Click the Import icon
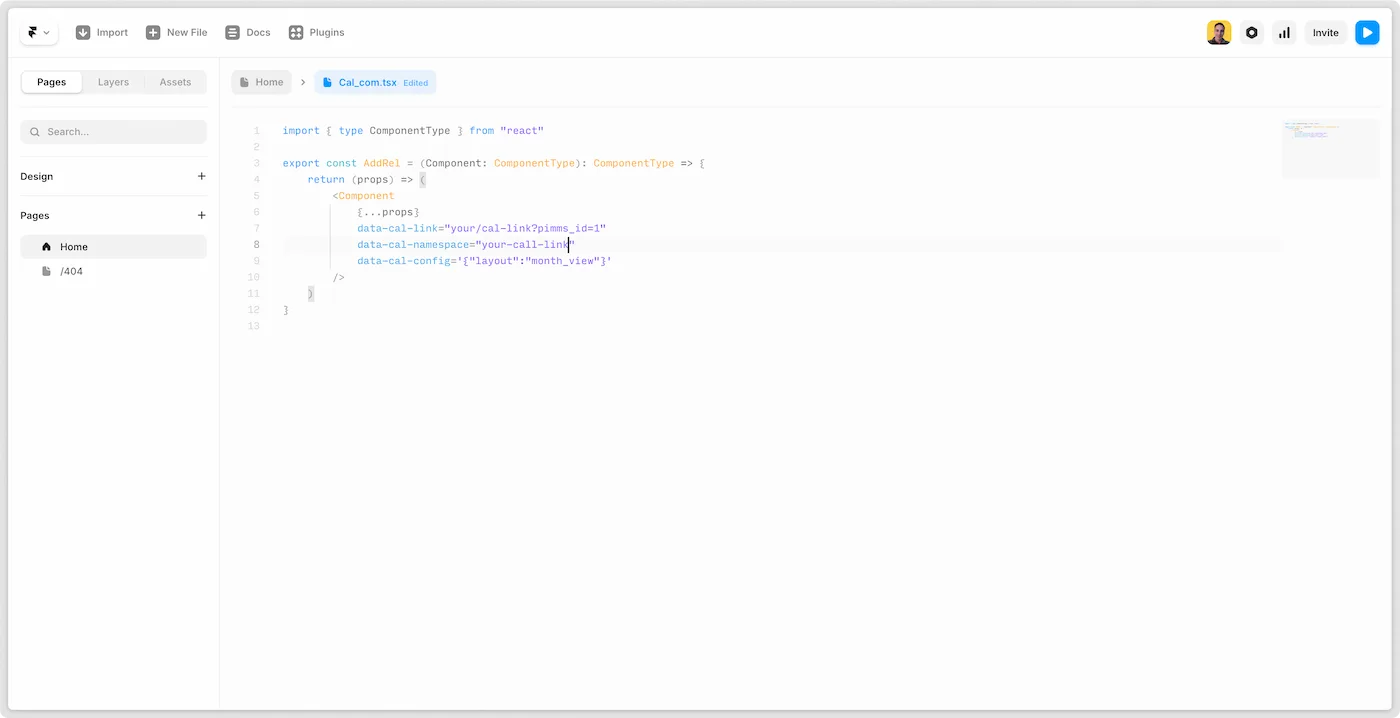Screen dimensions: 1400x718 tap(83, 31)
